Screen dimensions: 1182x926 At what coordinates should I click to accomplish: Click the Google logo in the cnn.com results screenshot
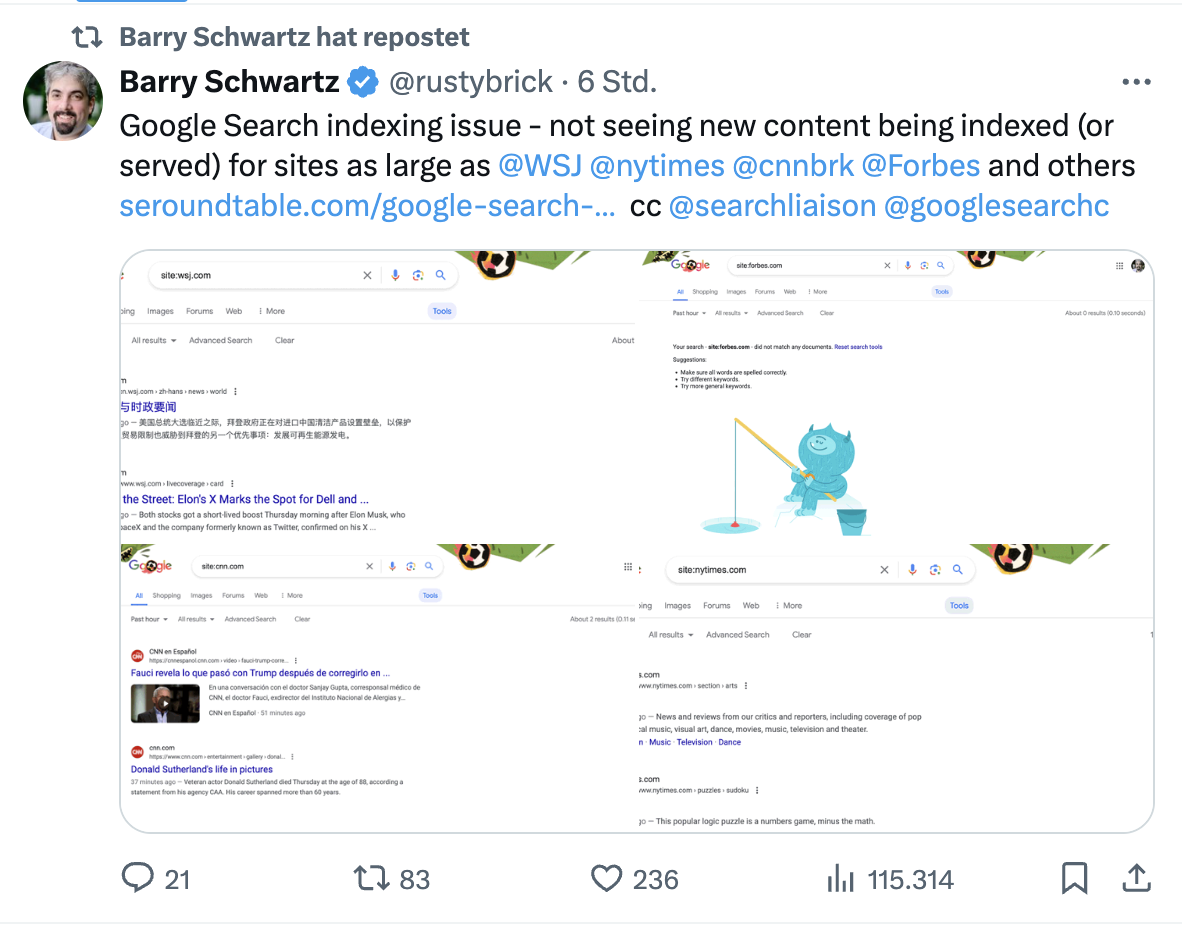pos(149,565)
